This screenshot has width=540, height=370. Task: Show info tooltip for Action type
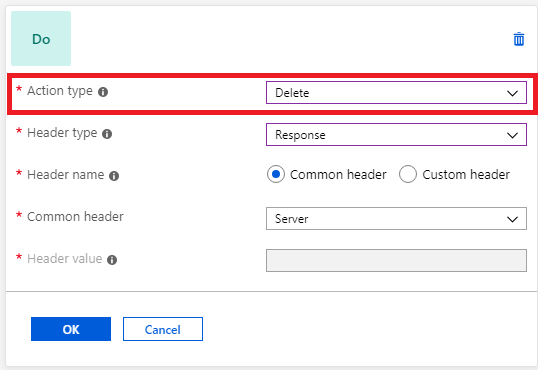coord(103,92)
